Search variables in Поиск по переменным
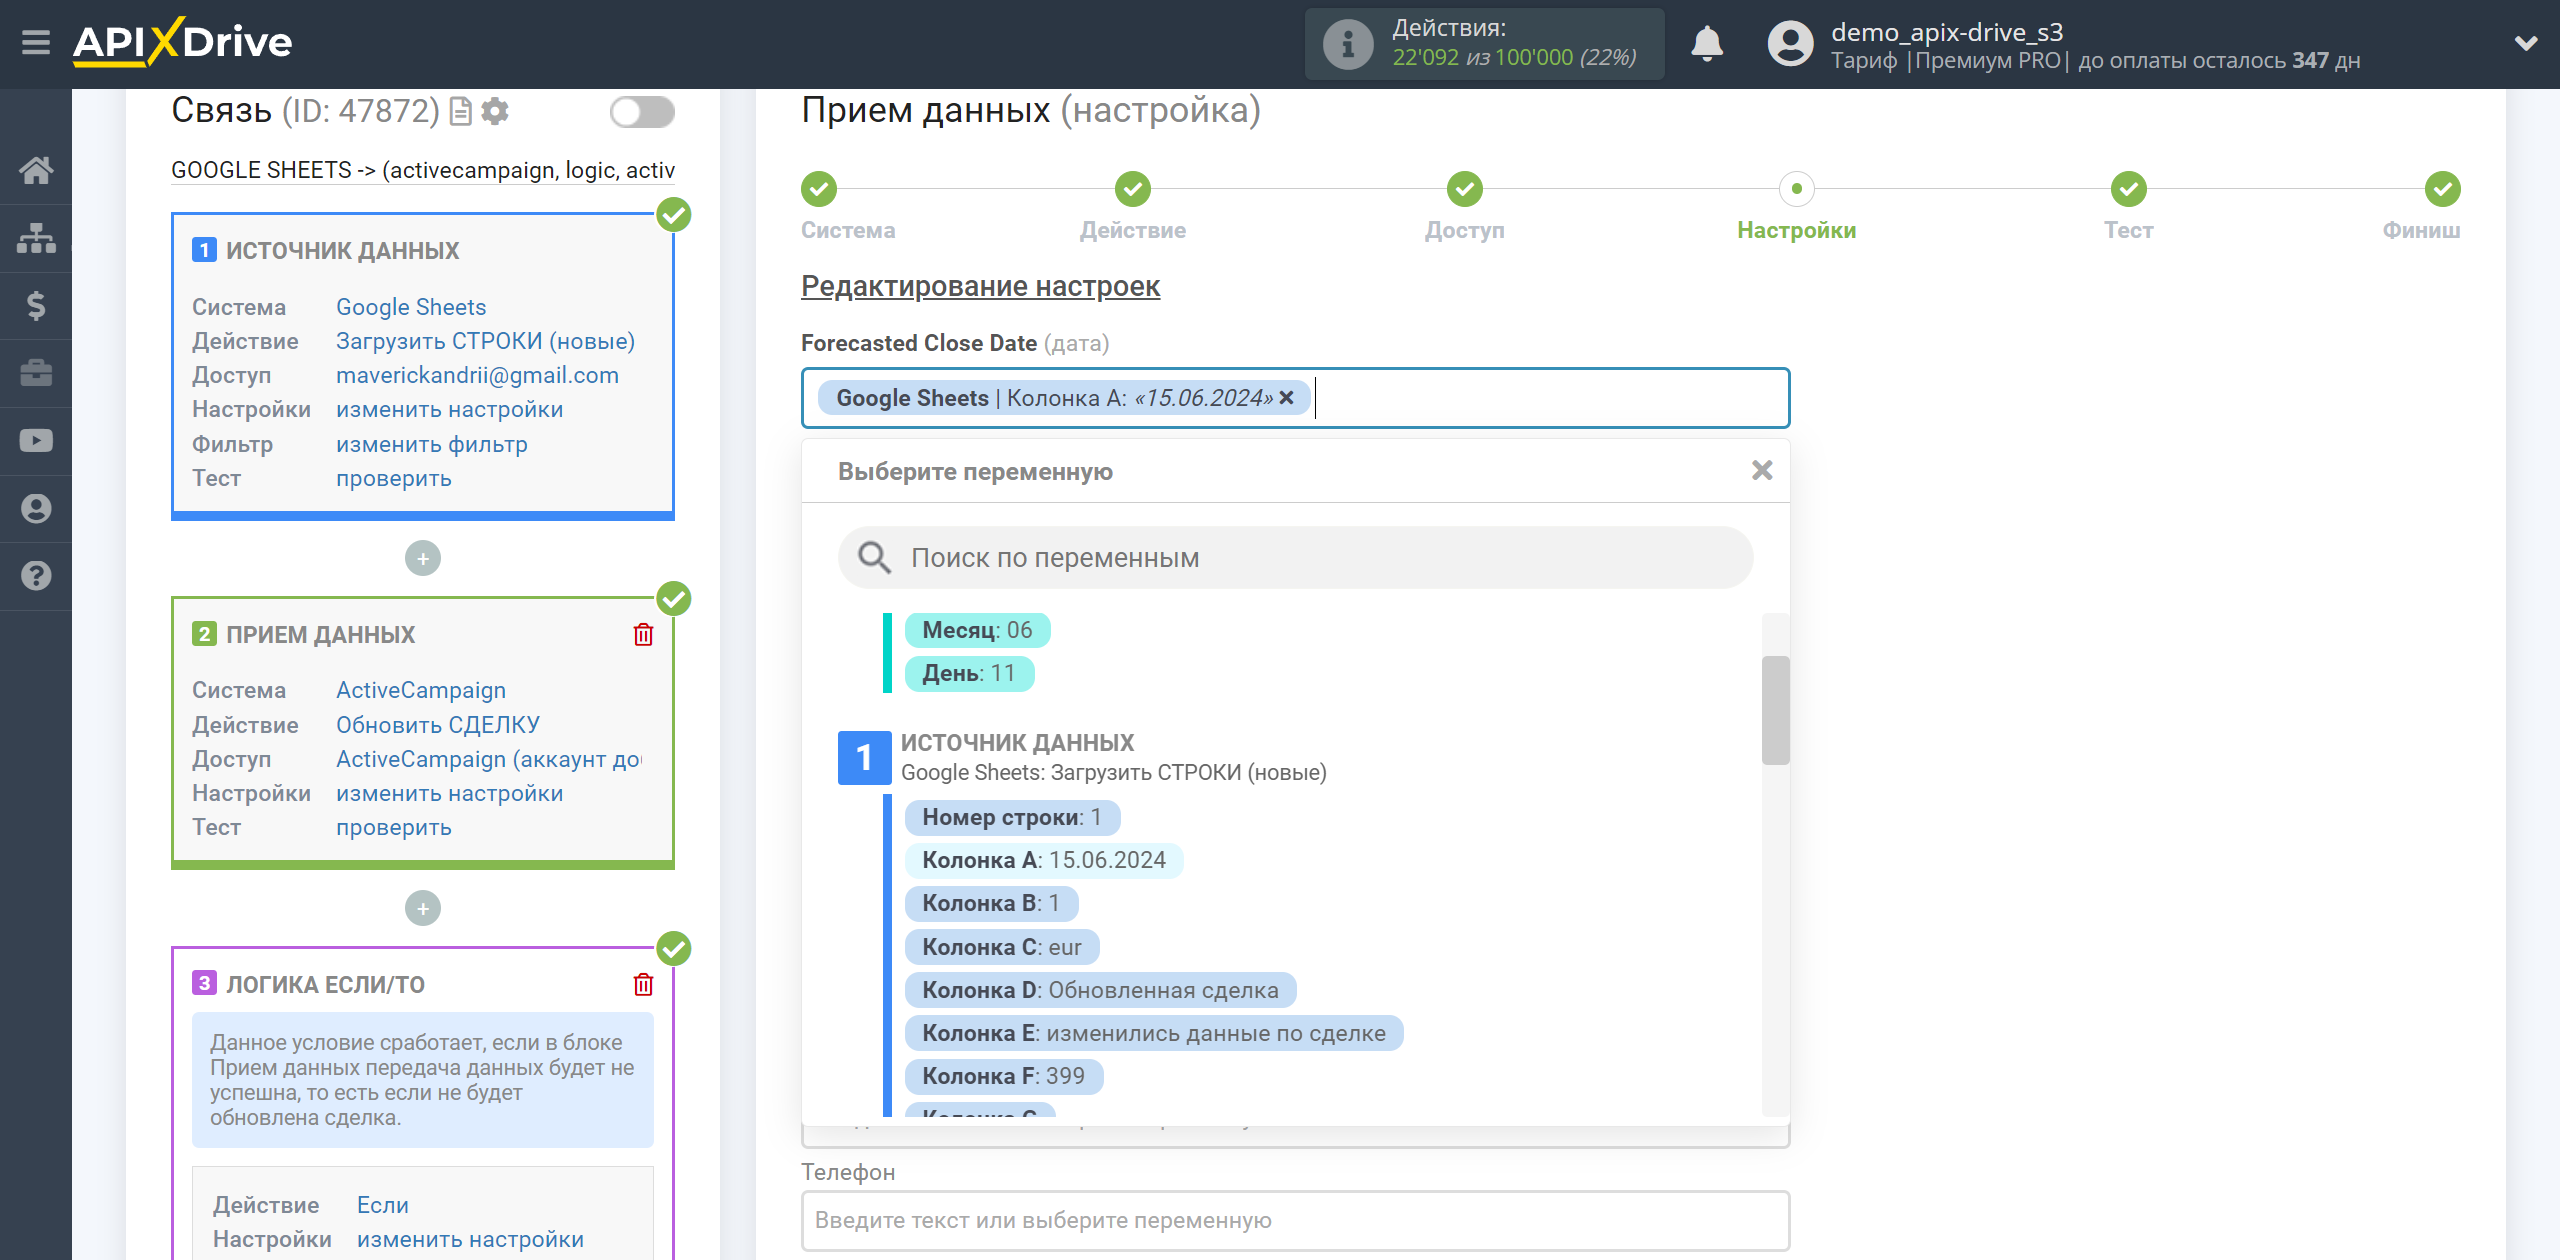Viewport: 2560px width, 1260px height. (1296, 558)
